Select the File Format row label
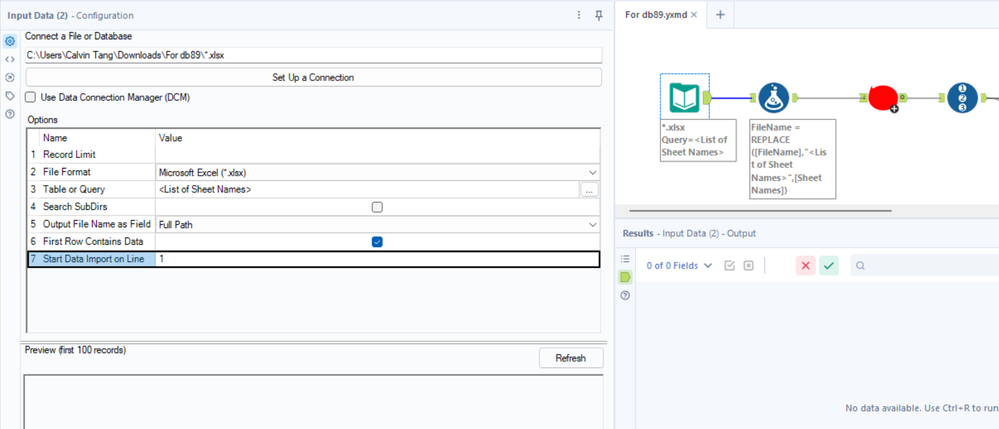 [x=67, y=172]
